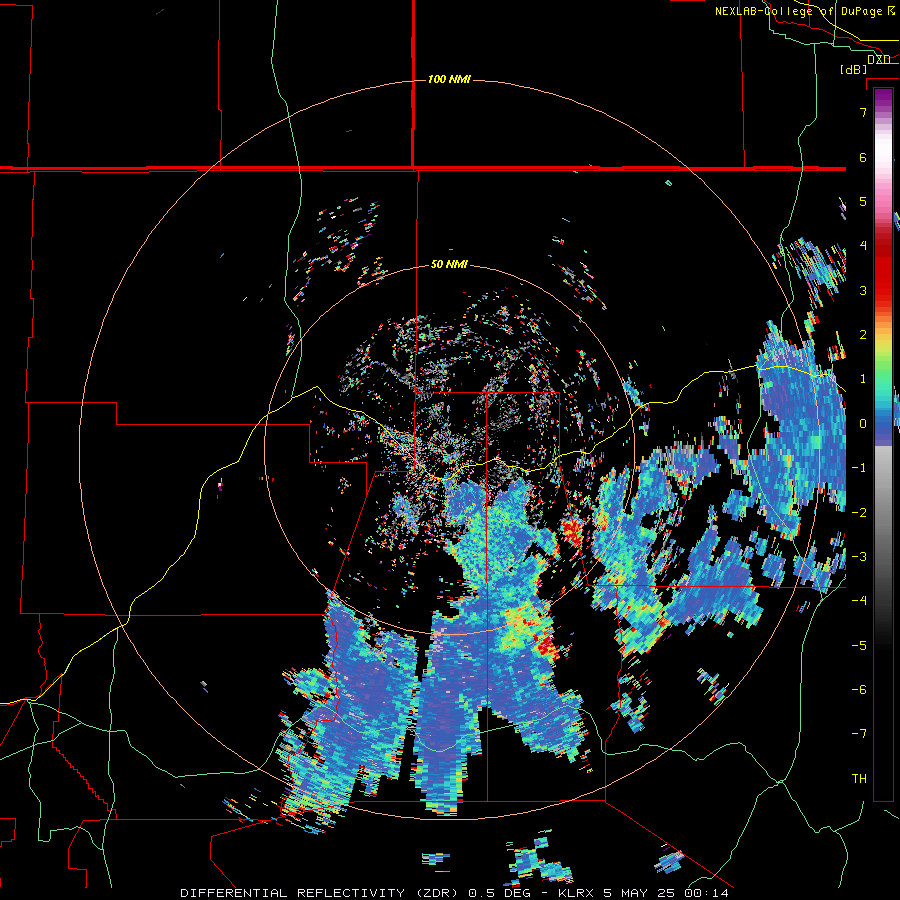Click the -4 value on the color scale
The height and width of the screenshot is (900, 900).
pyautogui.click(x=859, y=600)
